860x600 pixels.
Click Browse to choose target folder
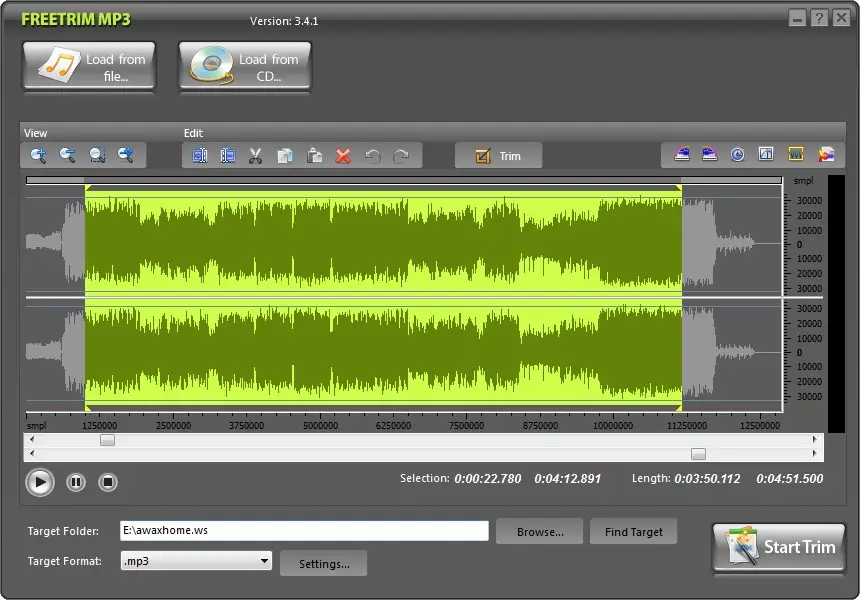point(540,531)
